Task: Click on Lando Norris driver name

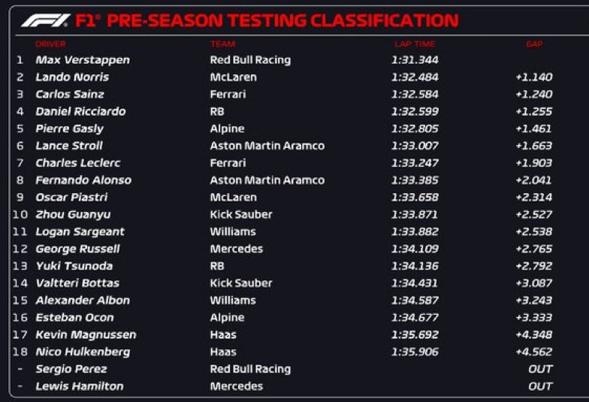Action: click(x=72, y=77)
